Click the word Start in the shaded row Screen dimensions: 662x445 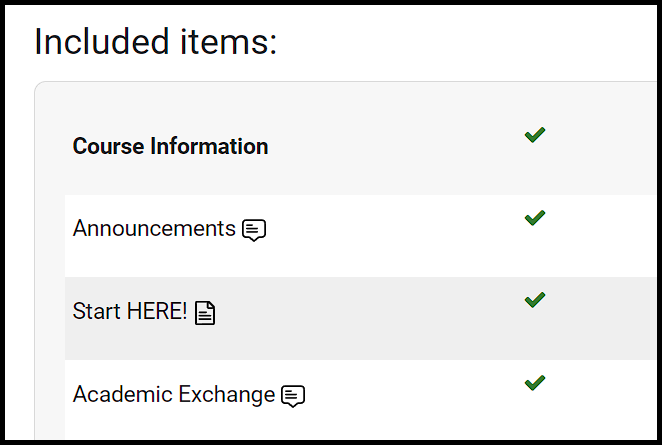click(x=97, y=311)
